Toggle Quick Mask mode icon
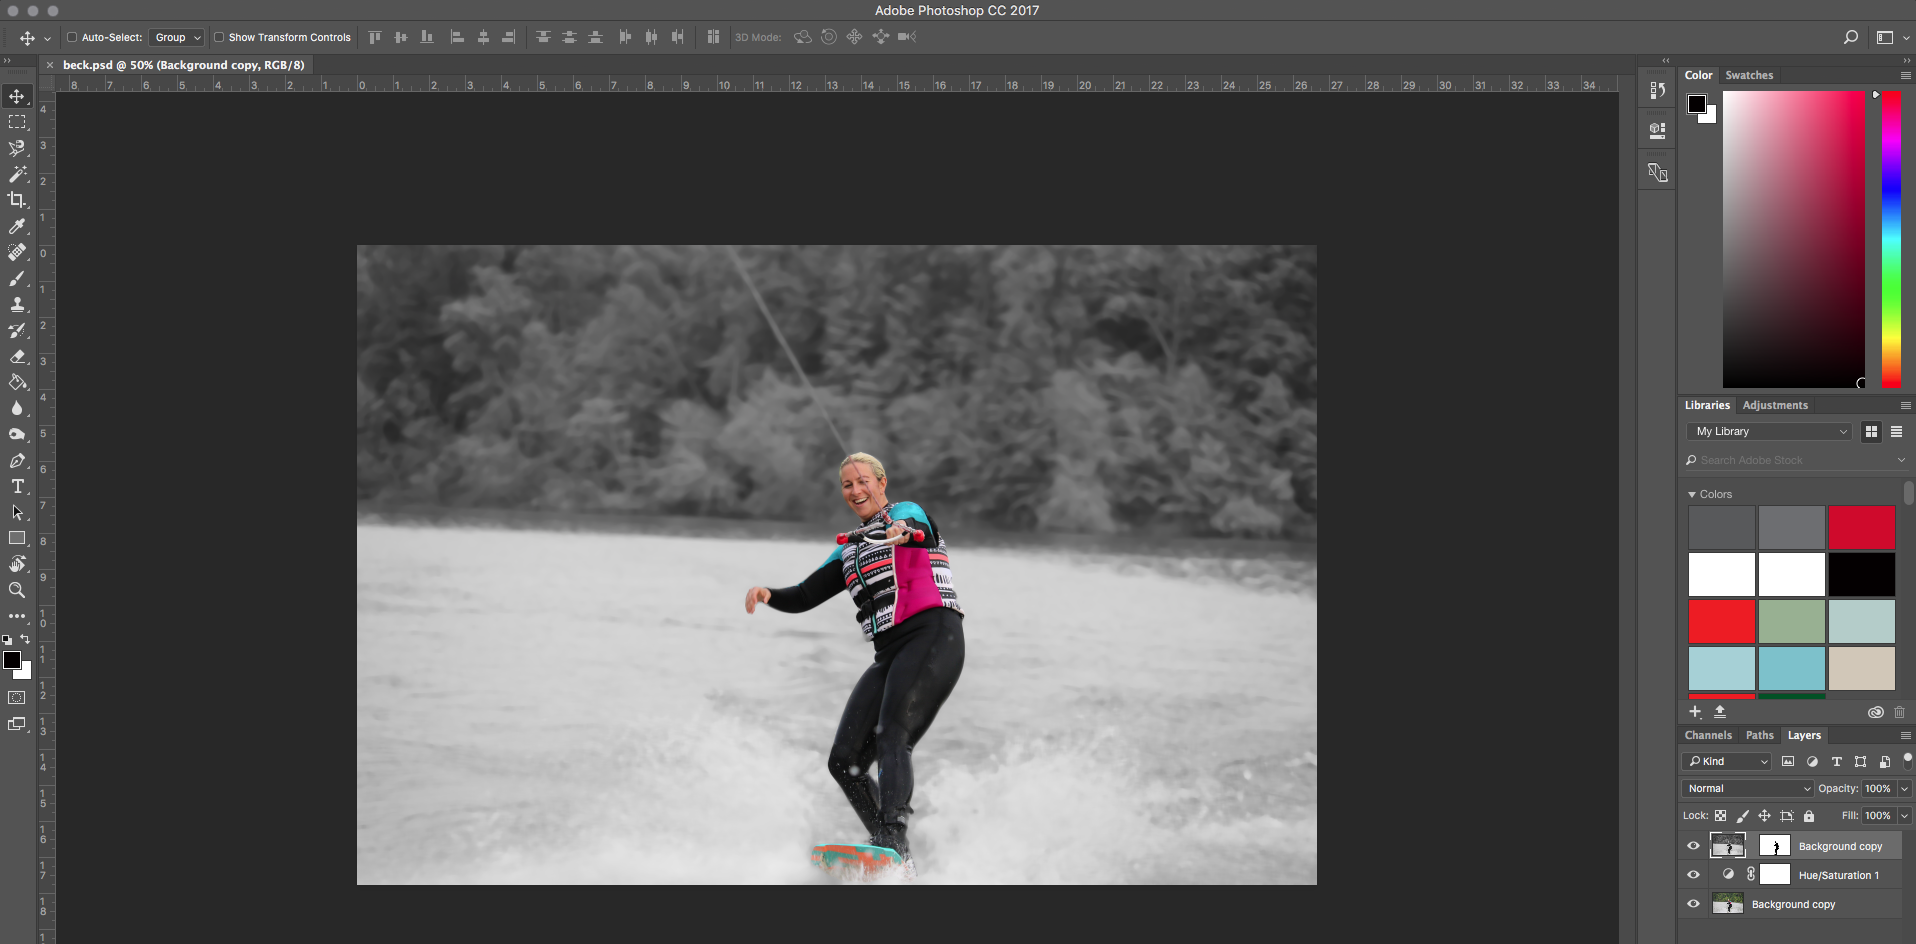Screen dimensions: 1916x944 click(17, 698)
